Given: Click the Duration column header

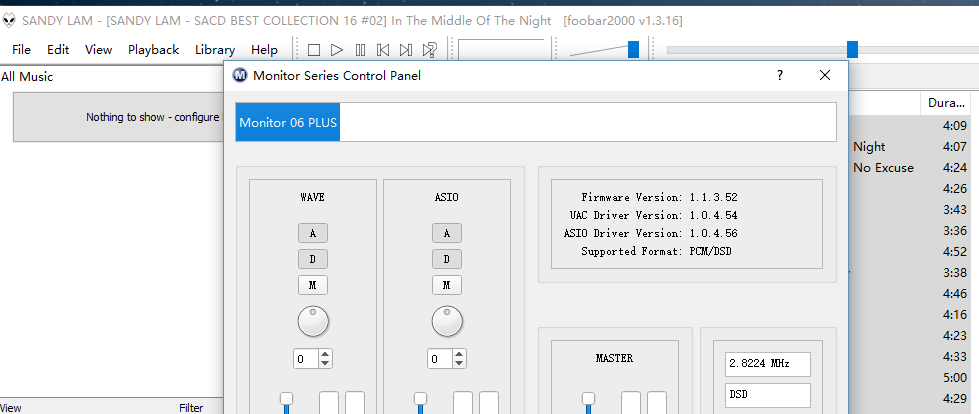Looking at the screenshot, I should [945, 103].
